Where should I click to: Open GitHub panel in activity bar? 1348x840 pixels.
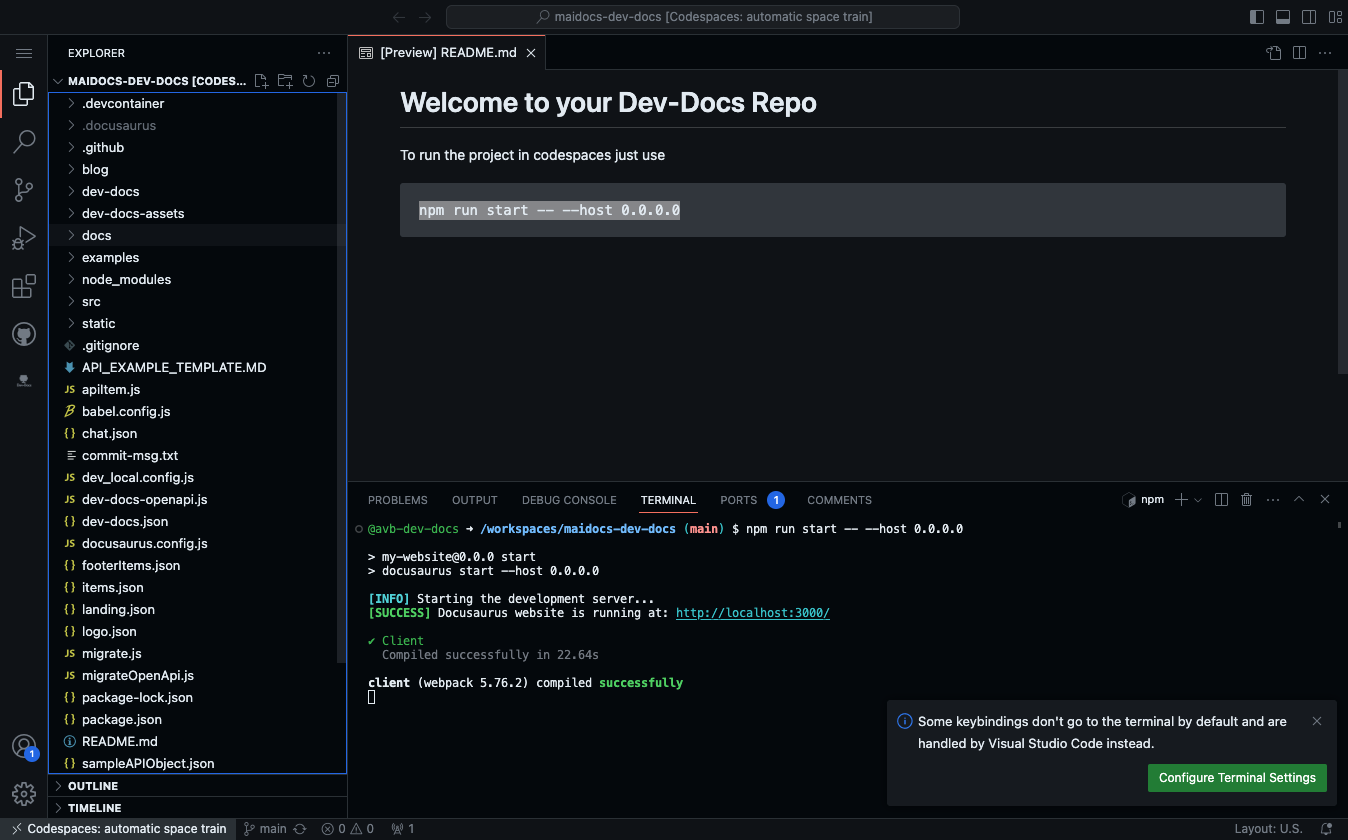tap(24, 334)
